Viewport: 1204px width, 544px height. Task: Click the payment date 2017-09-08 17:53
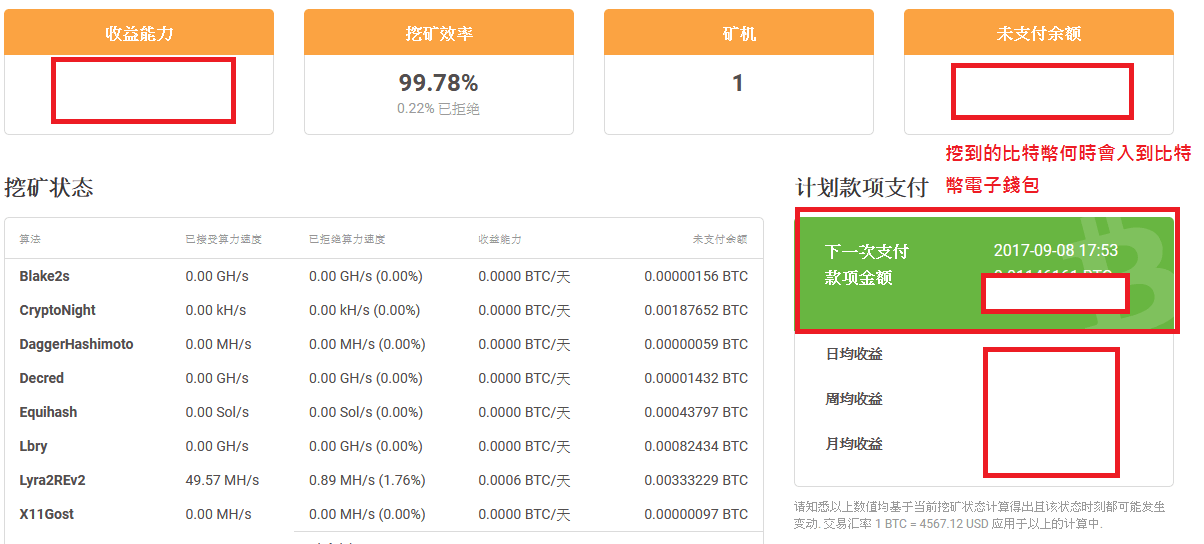pos(1055,251)
